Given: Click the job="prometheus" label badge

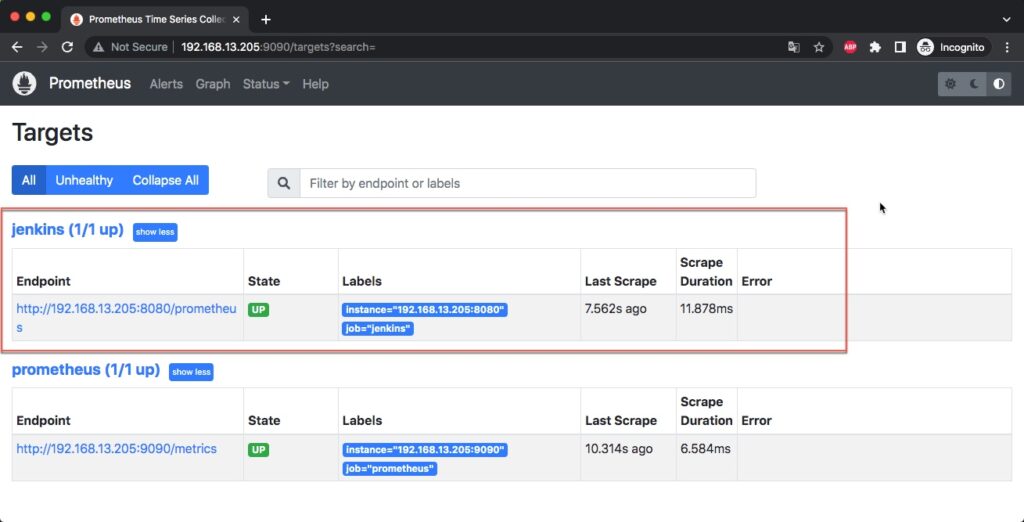Looking at the screenshot, I should [x=390, y=468].
